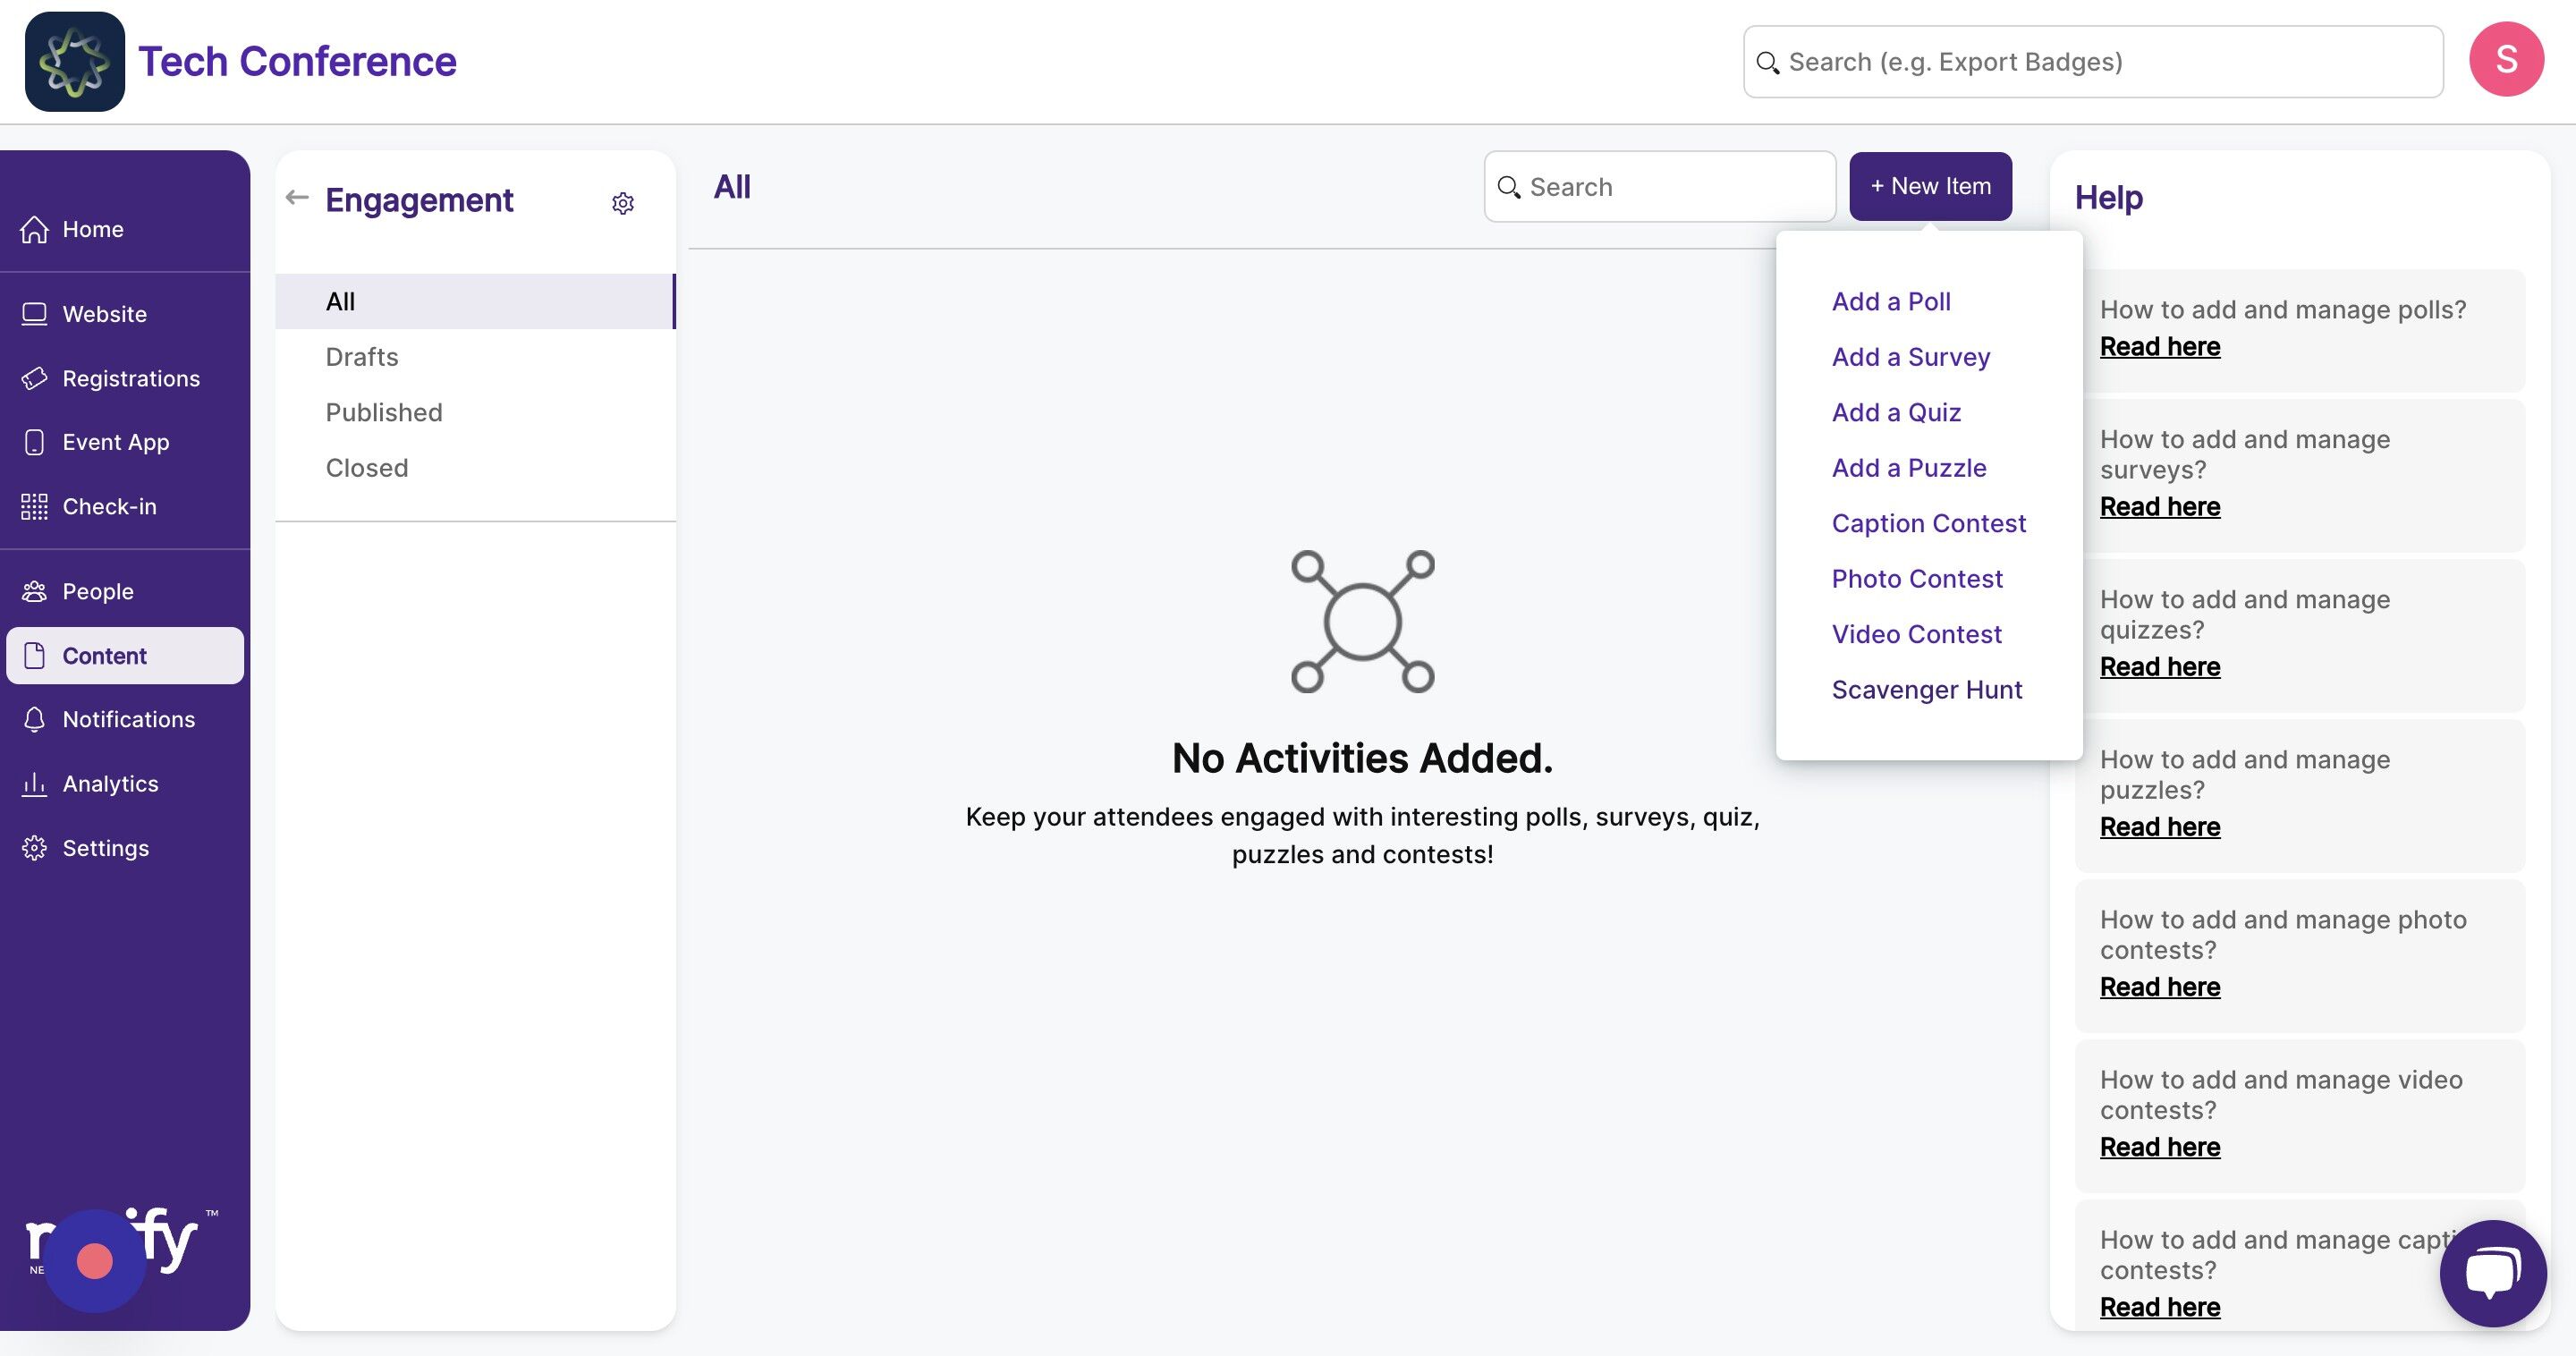Select Caption Contest menu entry

pos(1928,523)
